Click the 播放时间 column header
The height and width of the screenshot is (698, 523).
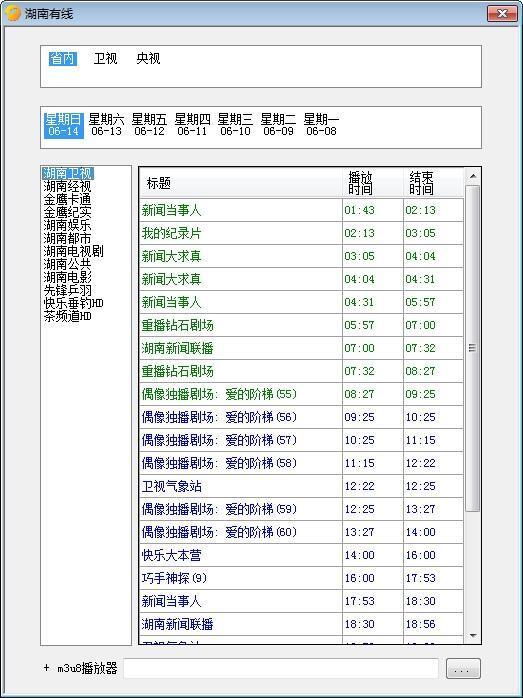point(373,183)
